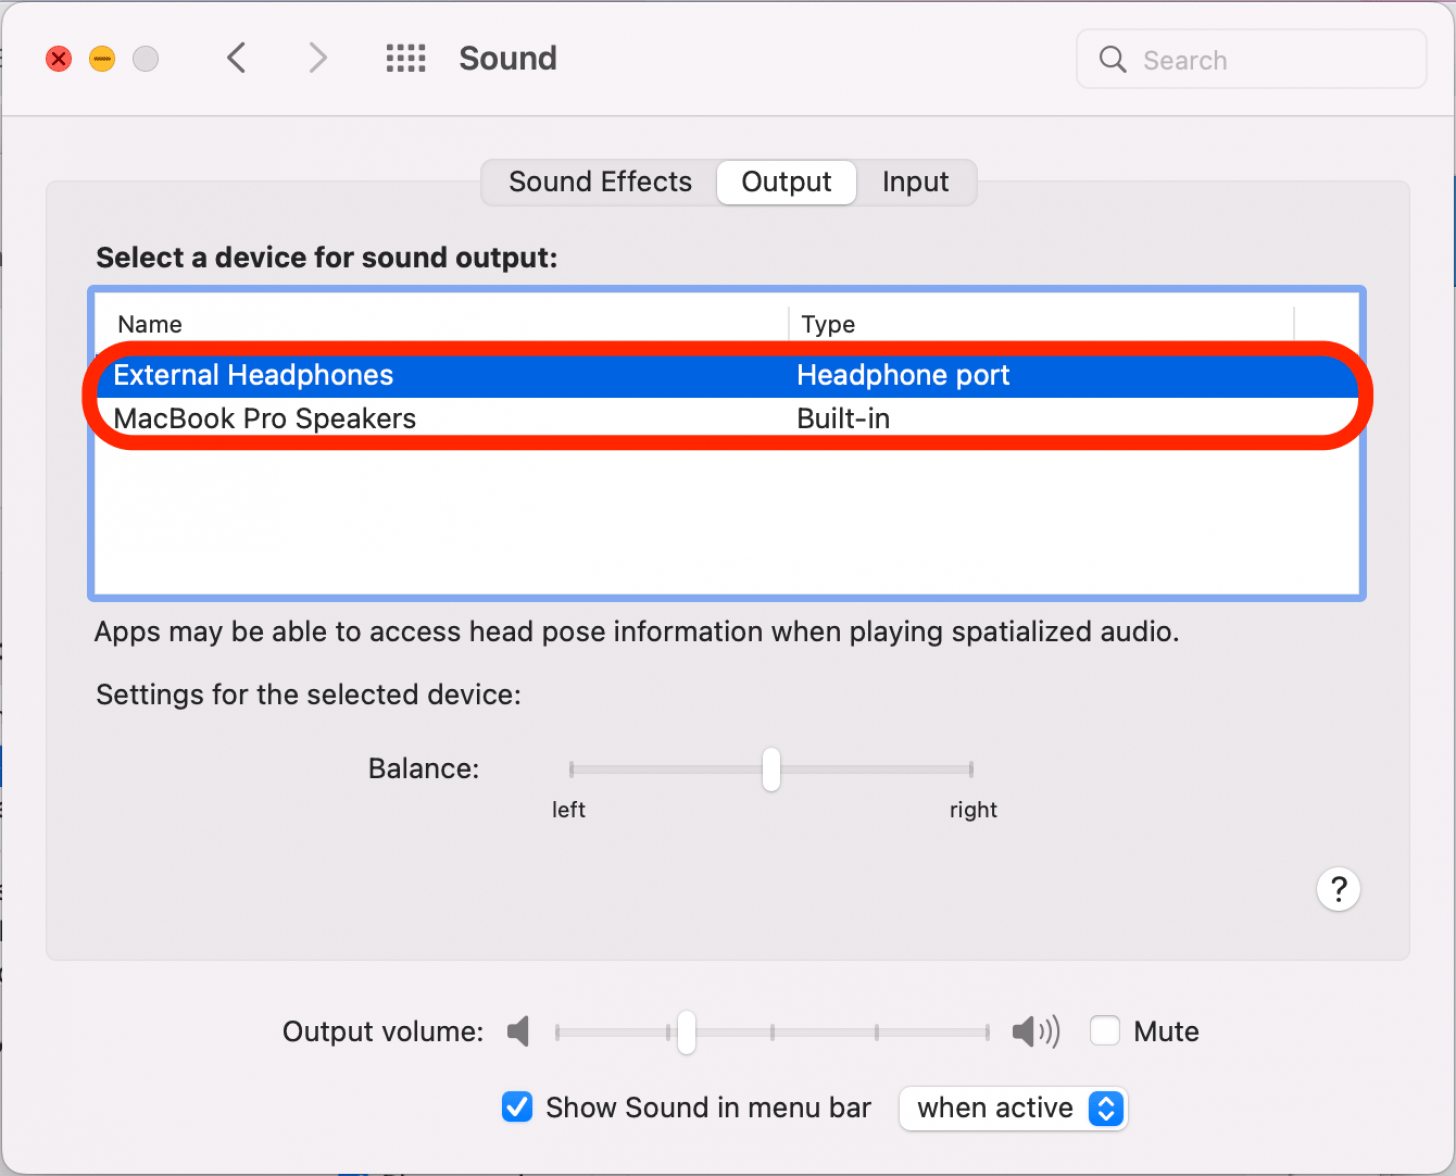Image resolution: width=1456 pixels, height=1176 pixels.
Task: Click the search magnifier icon
Action: point(1112,59)
